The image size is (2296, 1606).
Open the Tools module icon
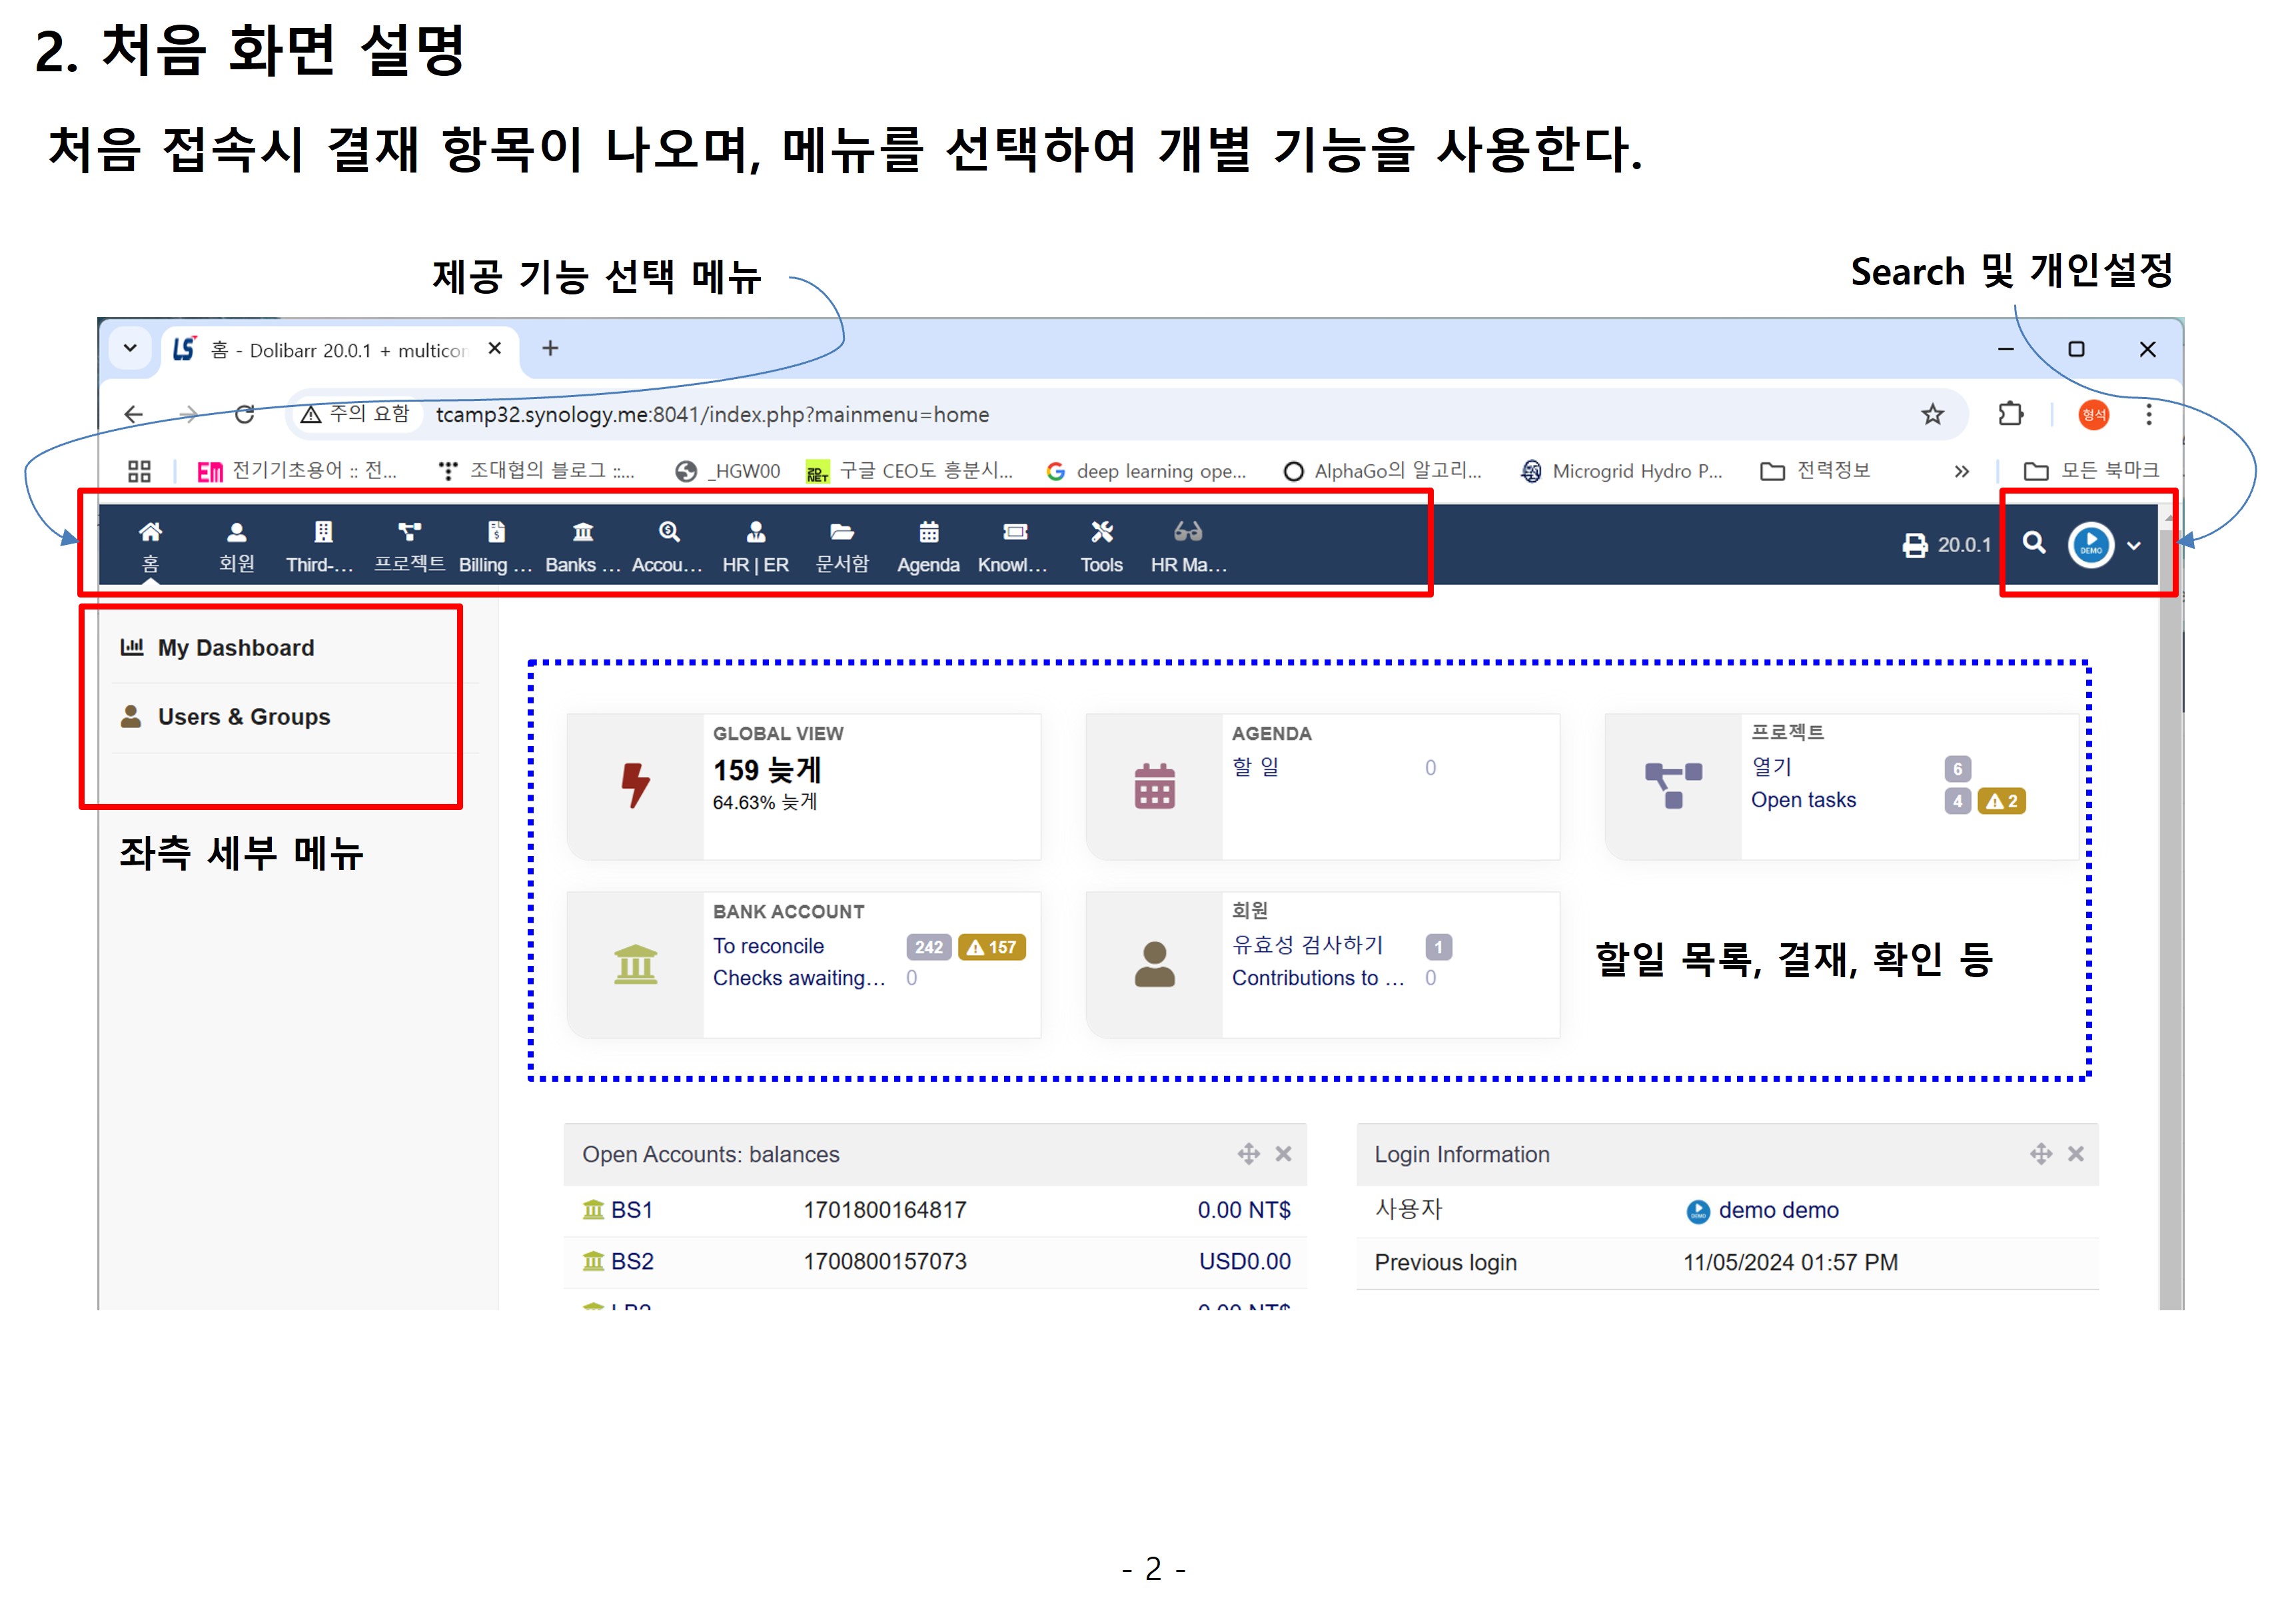pos(1101,532)
